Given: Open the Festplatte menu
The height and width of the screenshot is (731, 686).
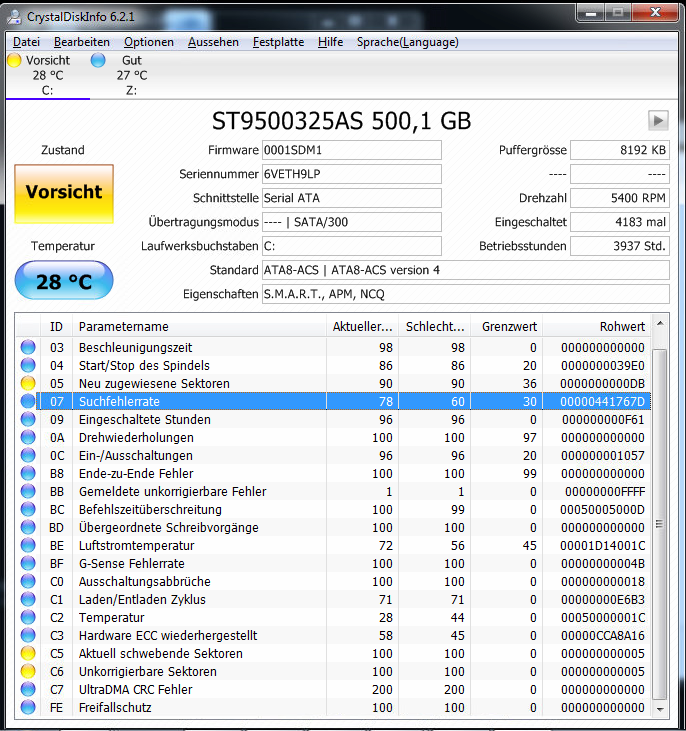Looking at the screenshot, I should [278, 42].
